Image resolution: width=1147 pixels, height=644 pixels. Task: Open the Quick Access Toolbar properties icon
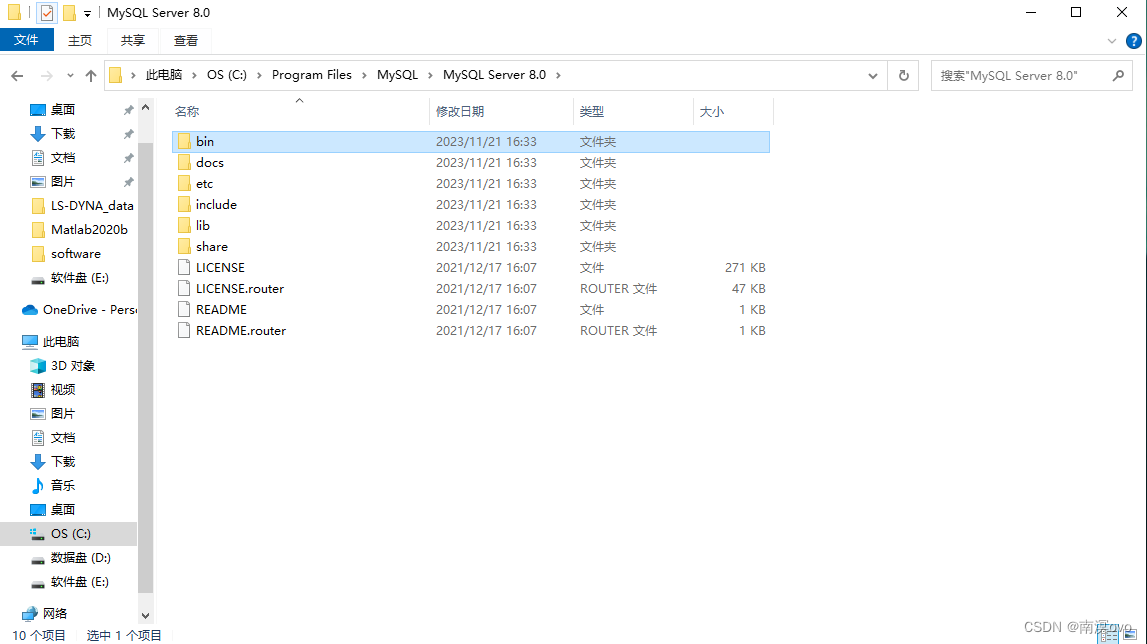45,12
